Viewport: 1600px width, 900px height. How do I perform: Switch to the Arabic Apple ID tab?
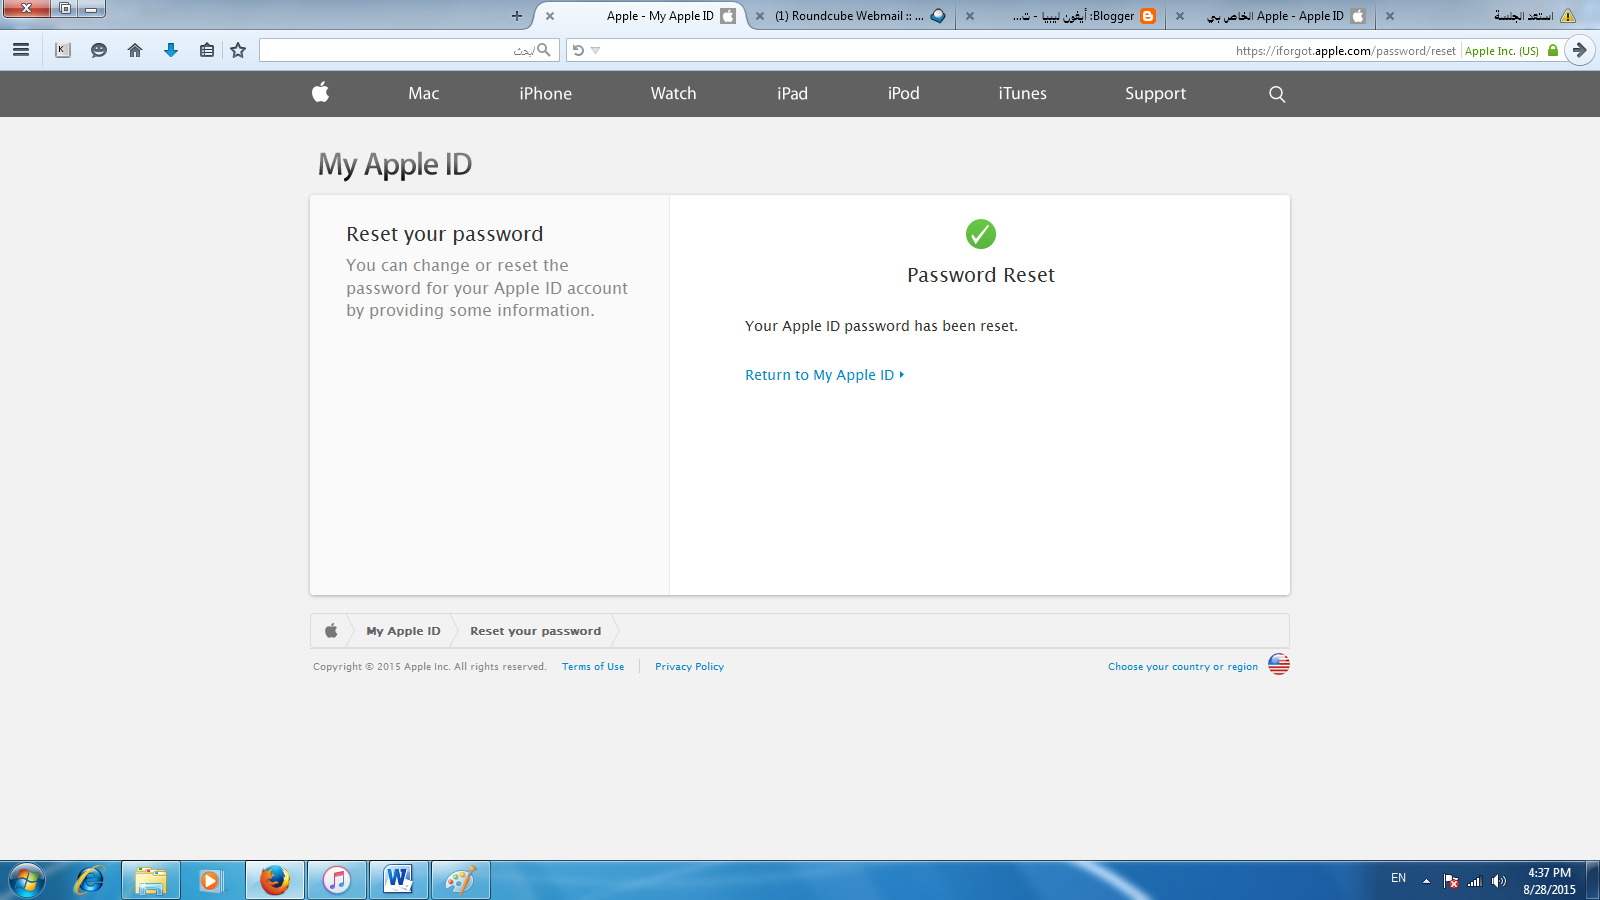click(x=1270, y=16)
